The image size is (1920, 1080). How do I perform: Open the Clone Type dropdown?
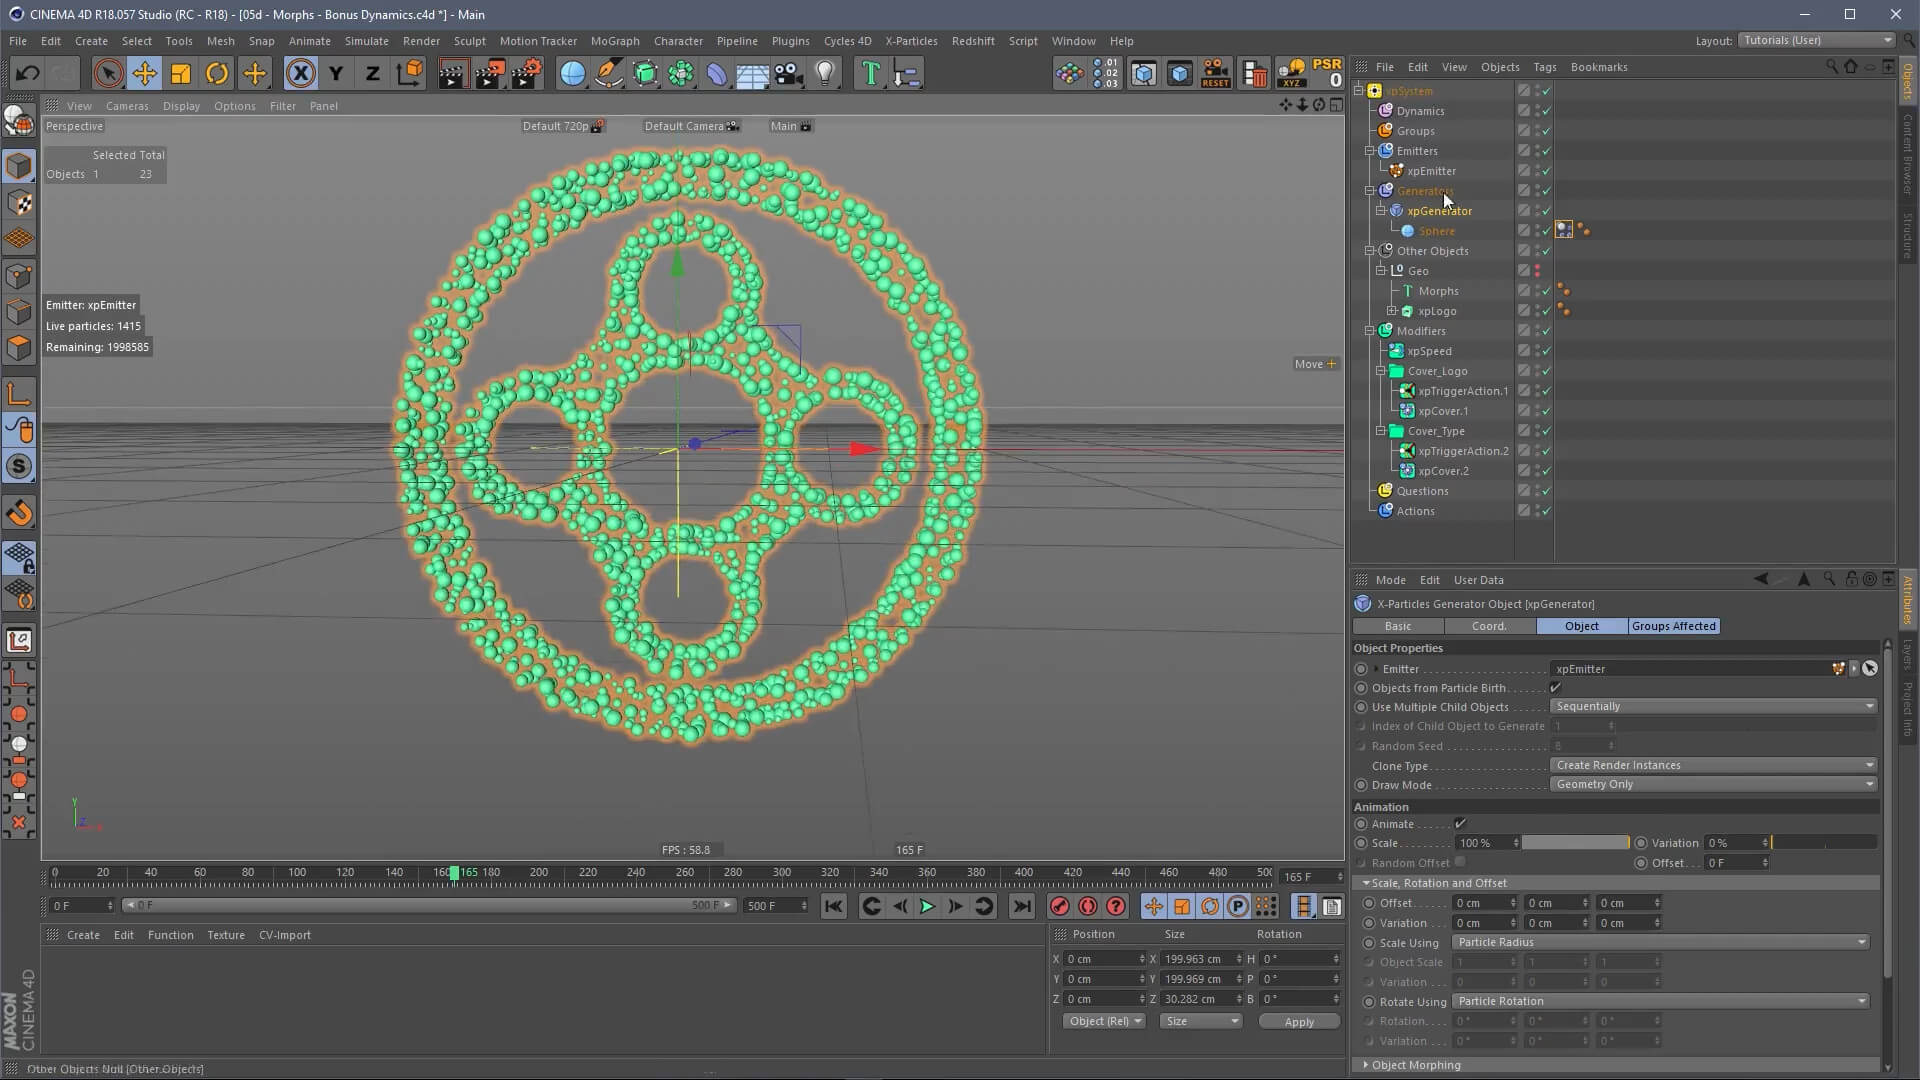tap(1713, 765)
